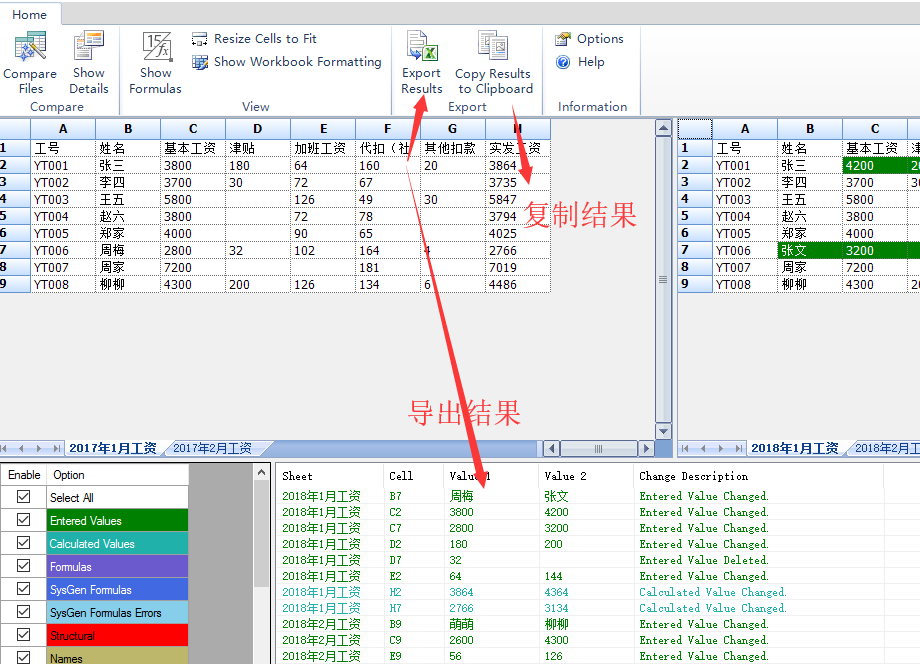Click Export Results icon
The height and width of the screenshot is (664, 920).
[421, 63]
